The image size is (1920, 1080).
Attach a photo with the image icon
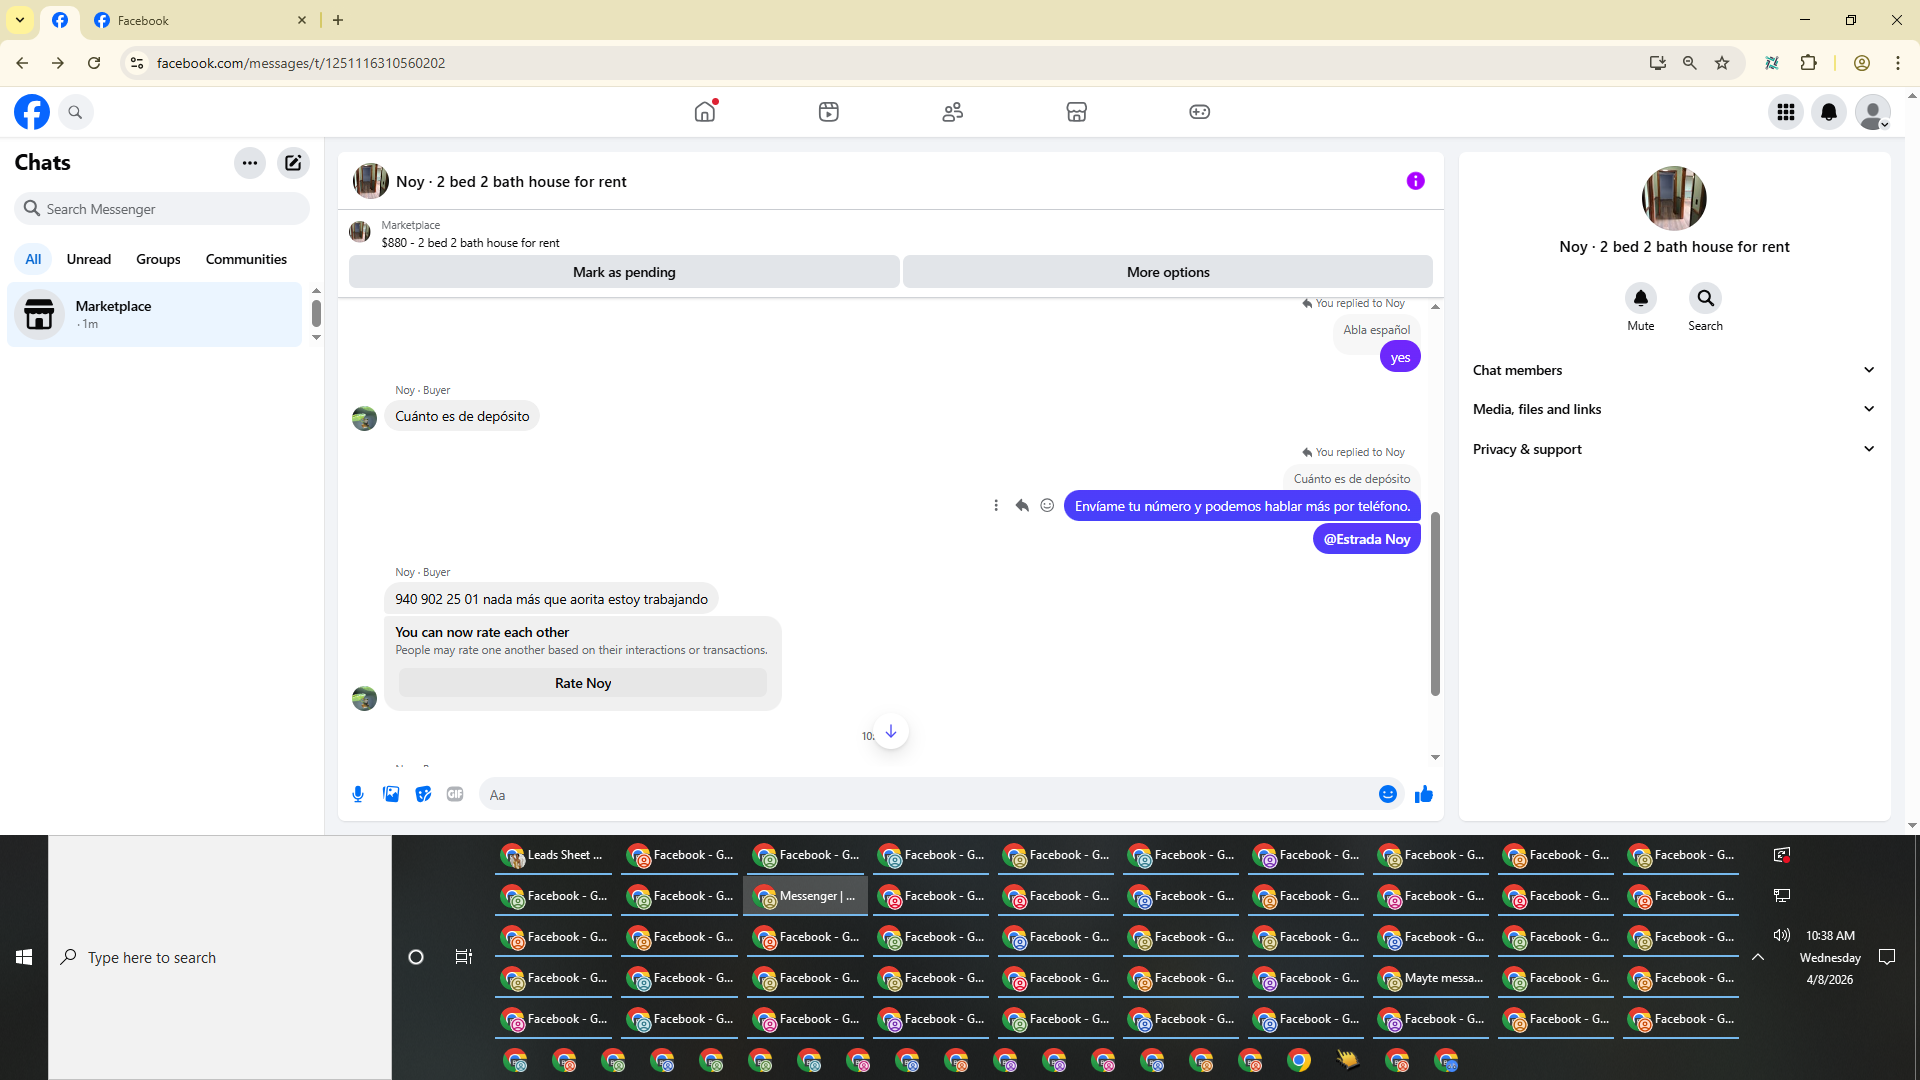point(391,794)
